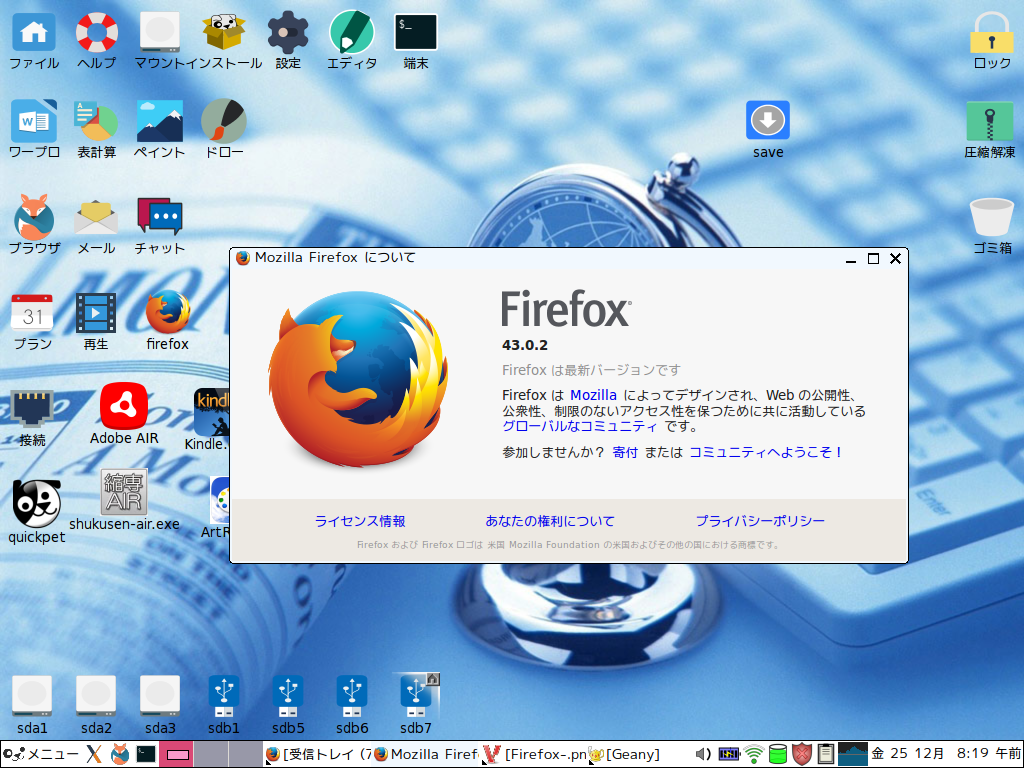1024x768 pixels.
Task: Open the sdb5 USB drive icon
Action: [x=288, y=696]
